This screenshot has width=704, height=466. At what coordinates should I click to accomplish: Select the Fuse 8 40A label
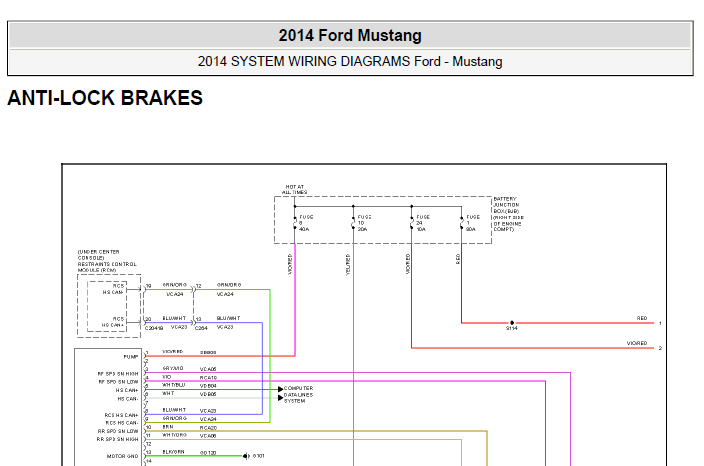click(x=306, y=223)
